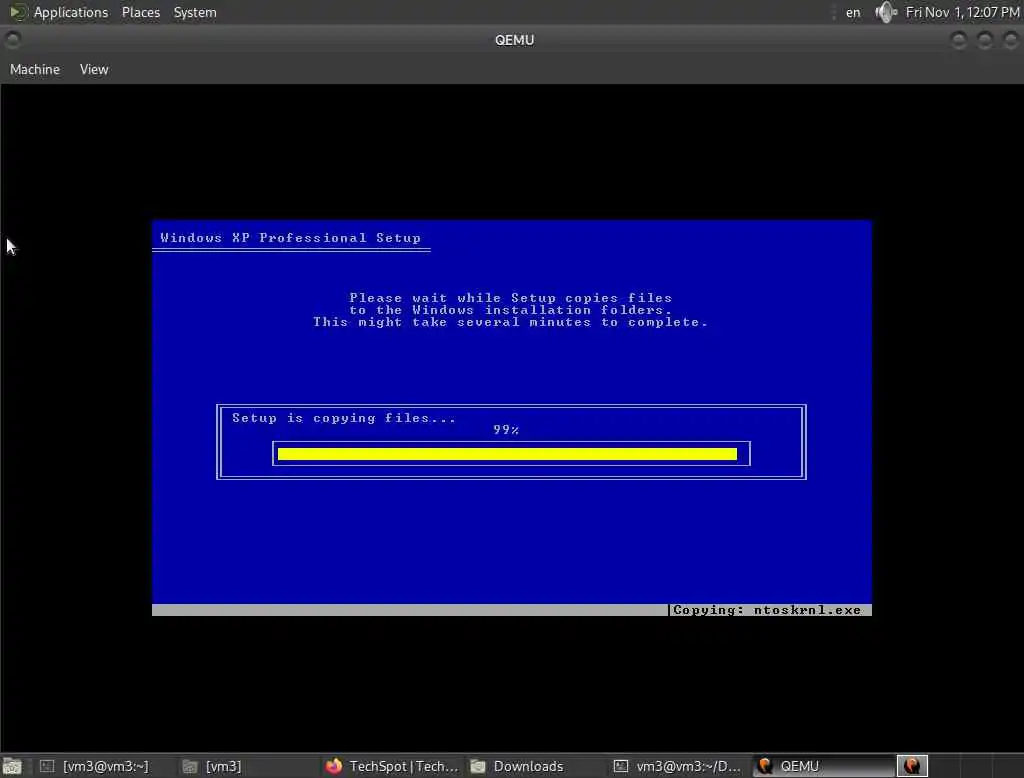Minimize the QEMU window
This screenshot has width=1024, height=778.
coord(958,41)
